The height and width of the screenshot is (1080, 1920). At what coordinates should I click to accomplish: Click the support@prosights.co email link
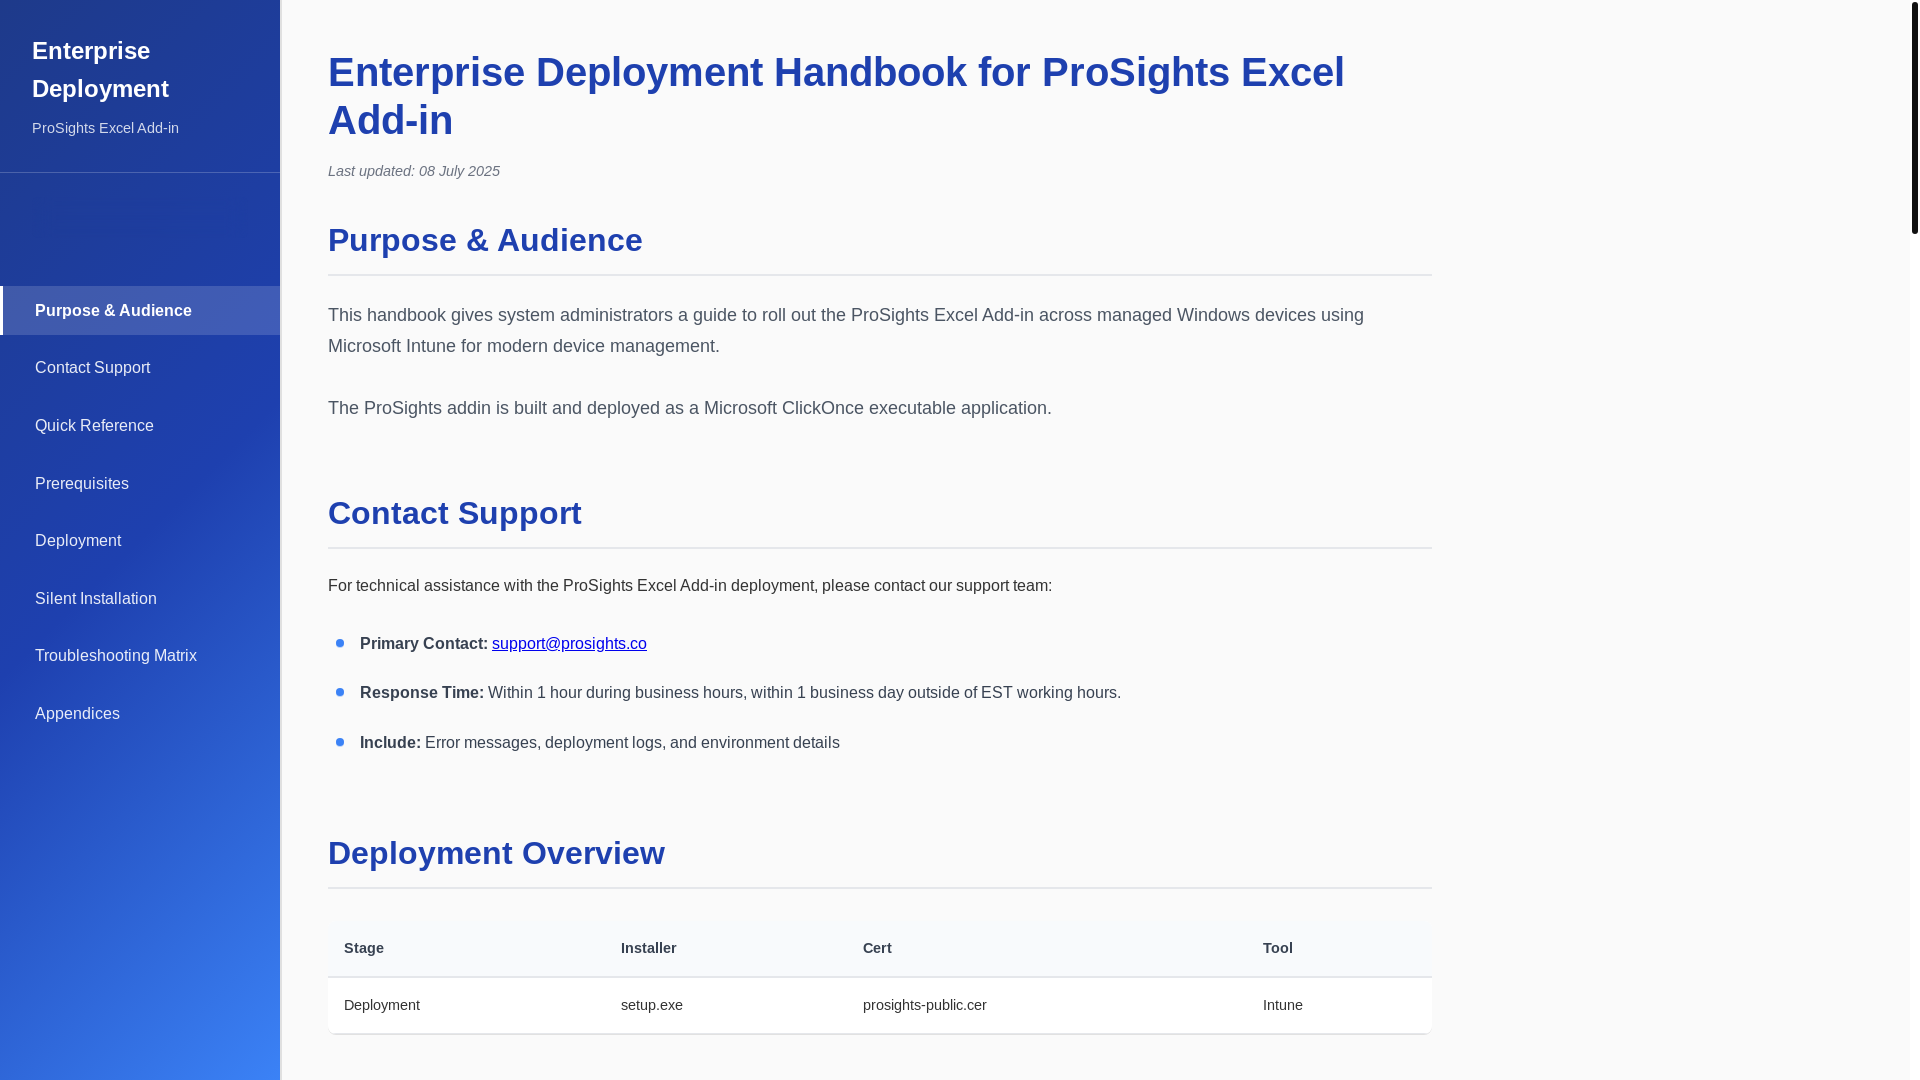(569, 644)
